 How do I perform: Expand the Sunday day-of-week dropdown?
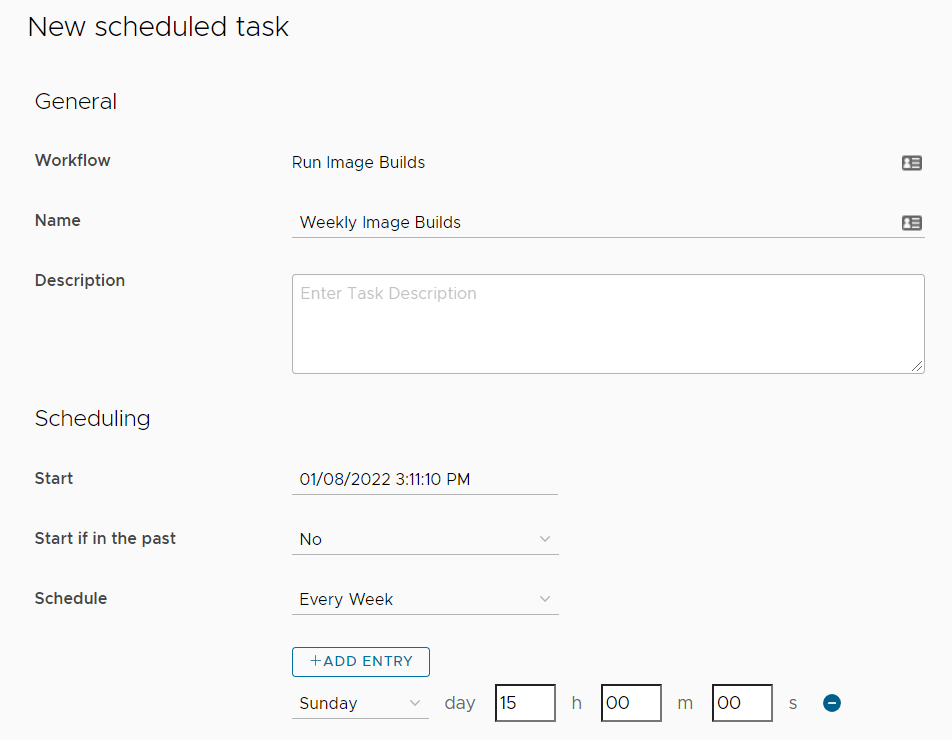coord(360,704)
